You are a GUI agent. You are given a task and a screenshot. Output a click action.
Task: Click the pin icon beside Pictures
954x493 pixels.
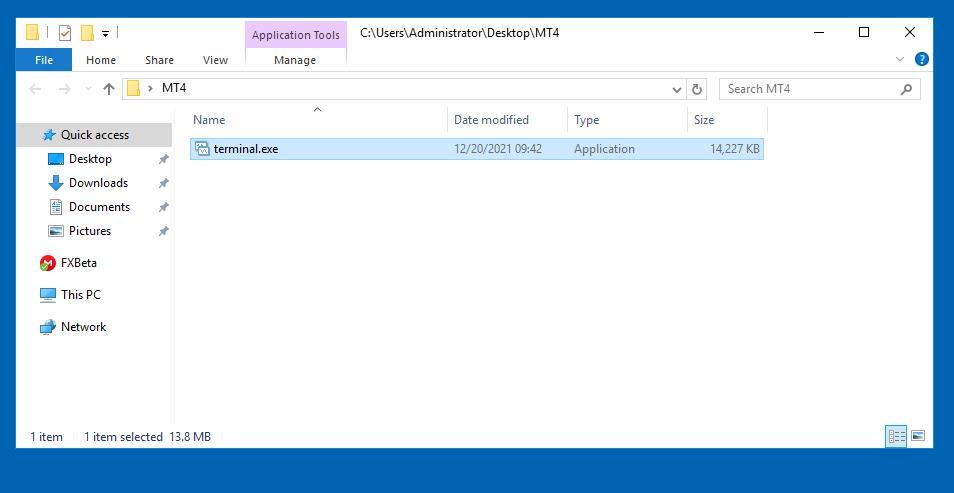[x=163, y=231]
